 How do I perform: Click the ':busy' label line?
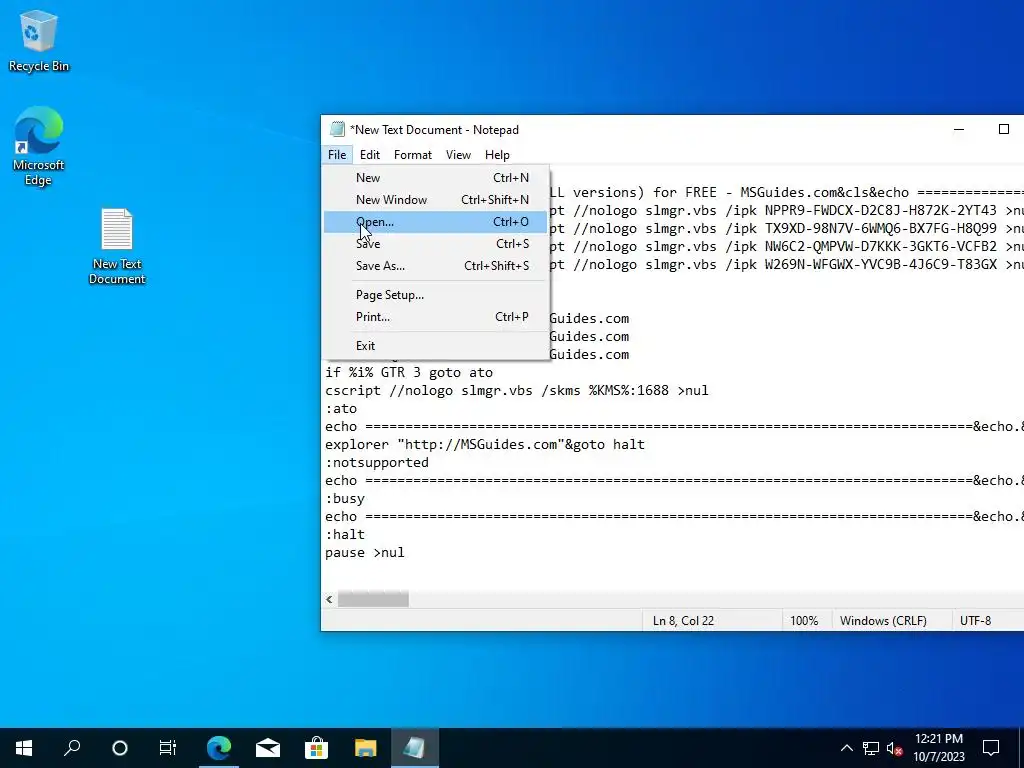(x=345, y=499)
